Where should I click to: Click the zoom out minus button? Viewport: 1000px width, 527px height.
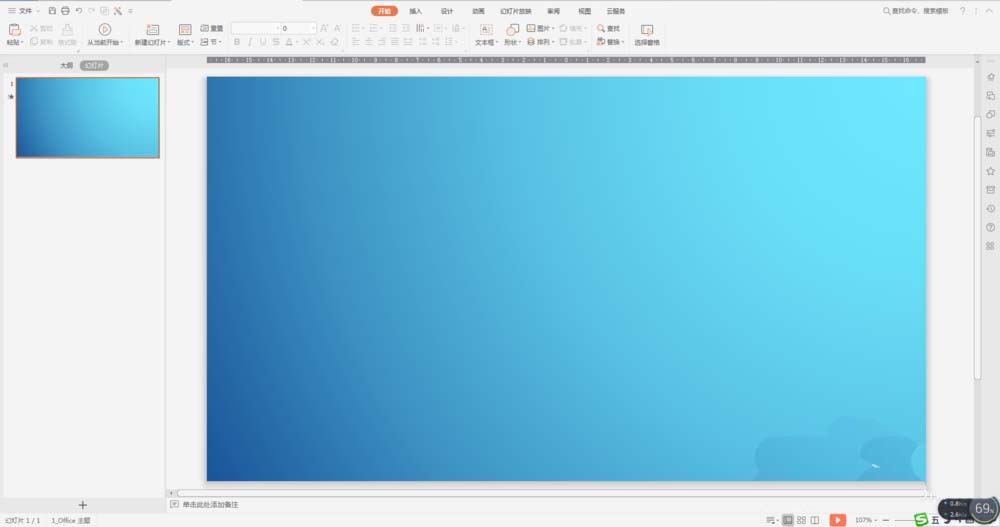pyautogui.click(x=886, y=520)
